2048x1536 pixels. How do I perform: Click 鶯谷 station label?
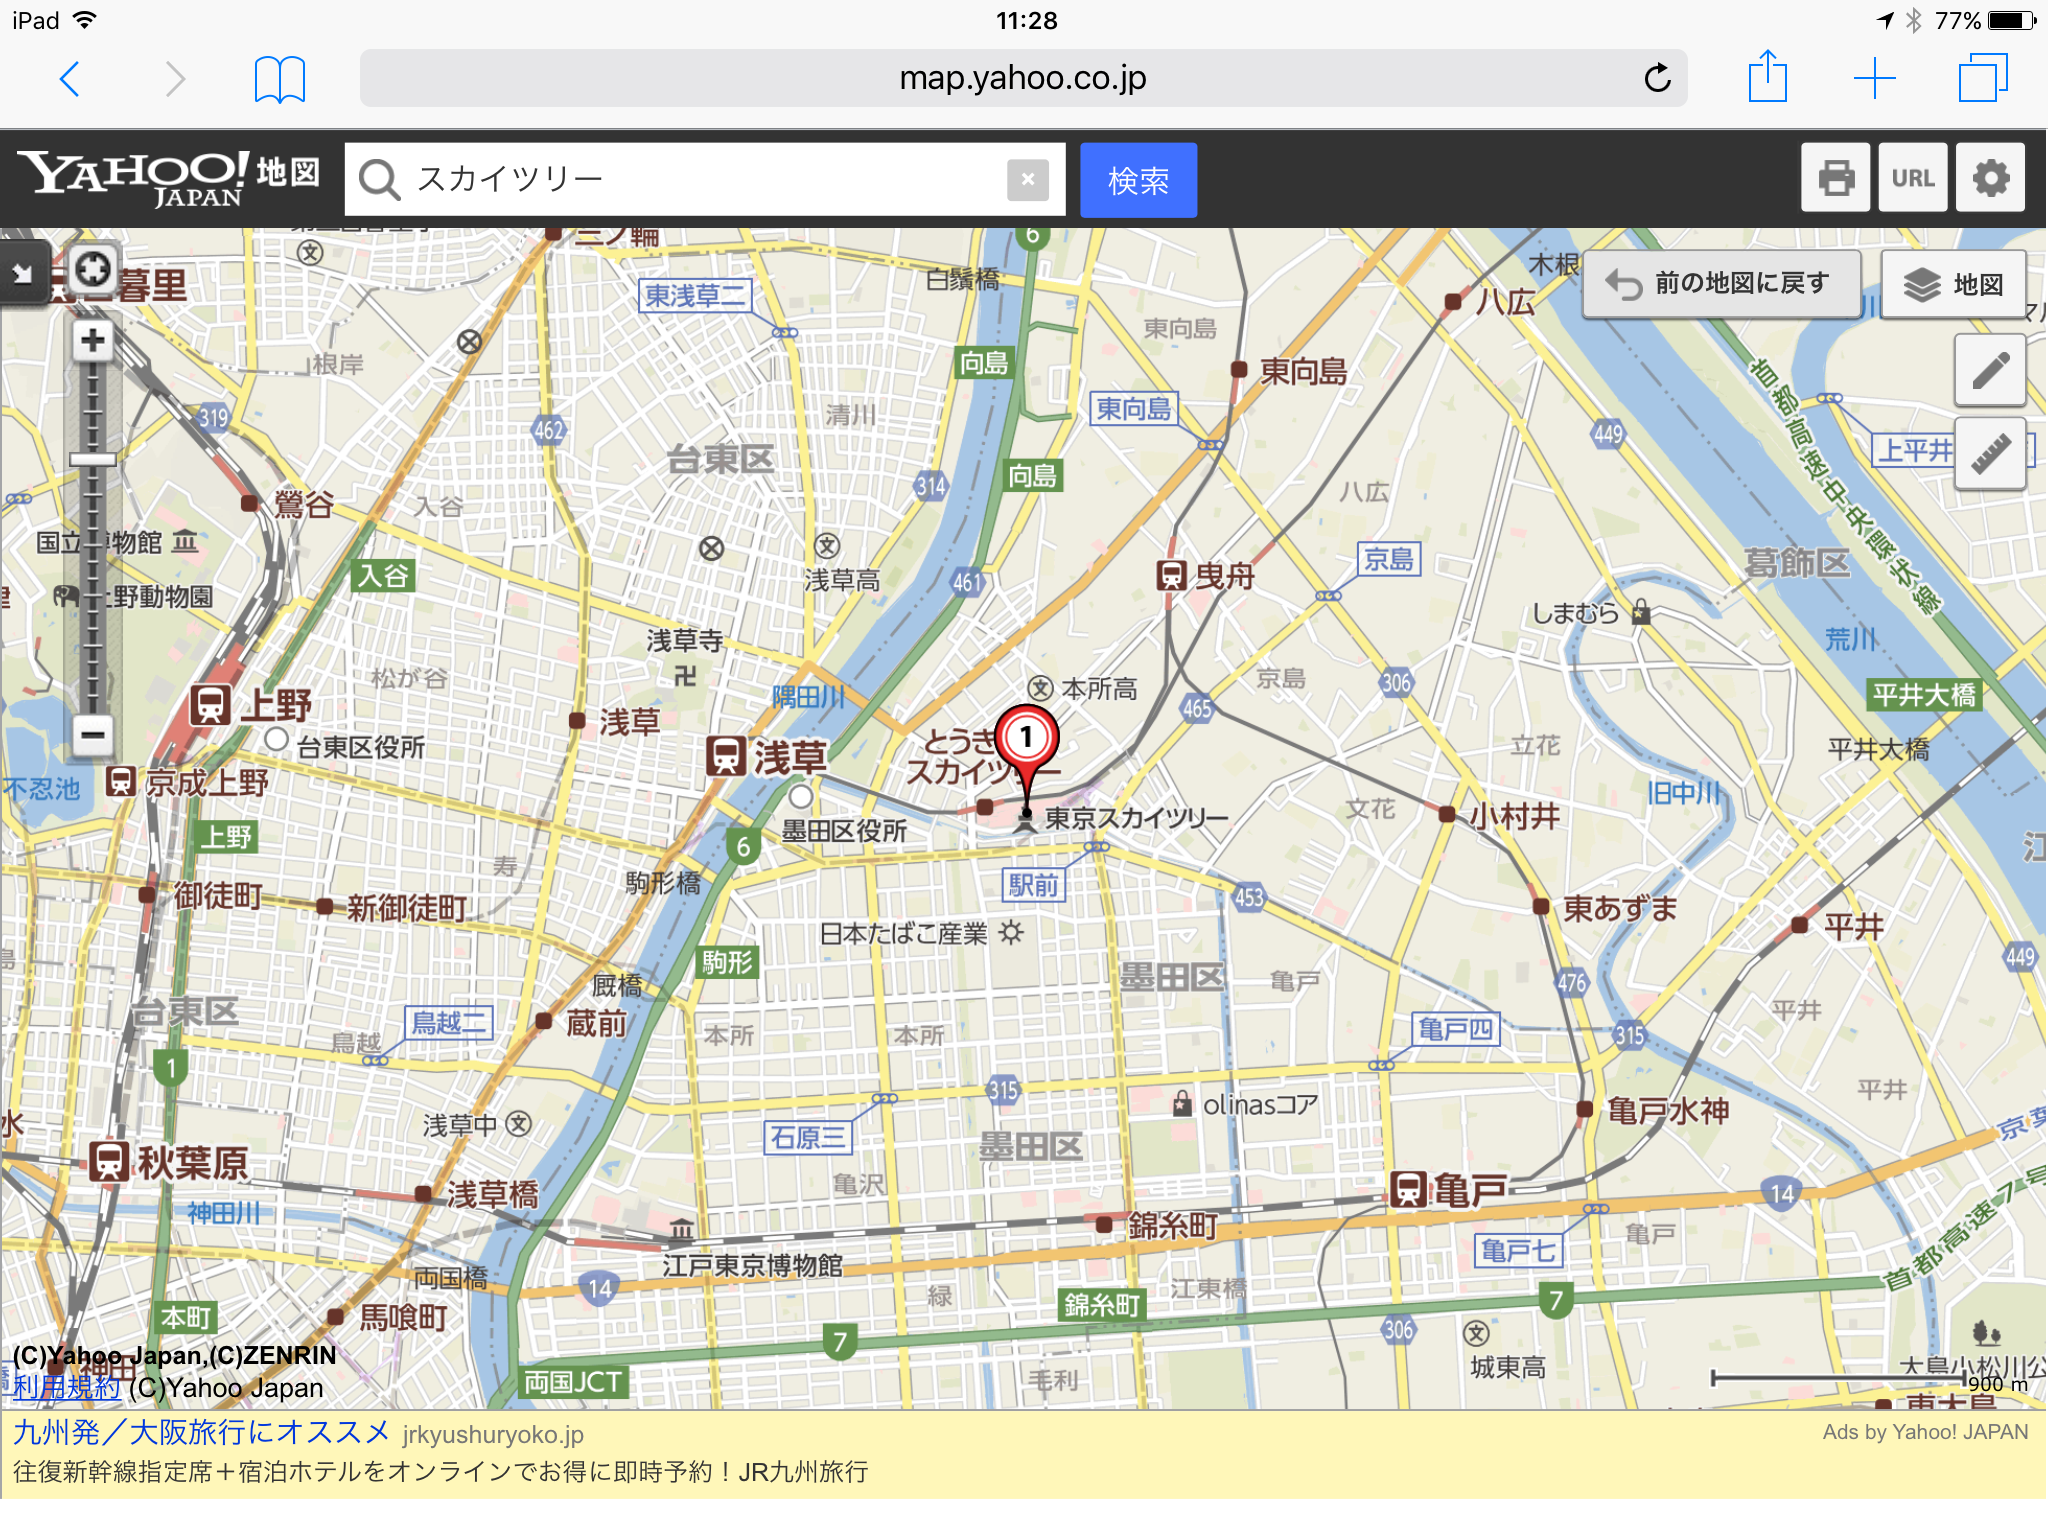pyautogui.click(x=304, y=504)
